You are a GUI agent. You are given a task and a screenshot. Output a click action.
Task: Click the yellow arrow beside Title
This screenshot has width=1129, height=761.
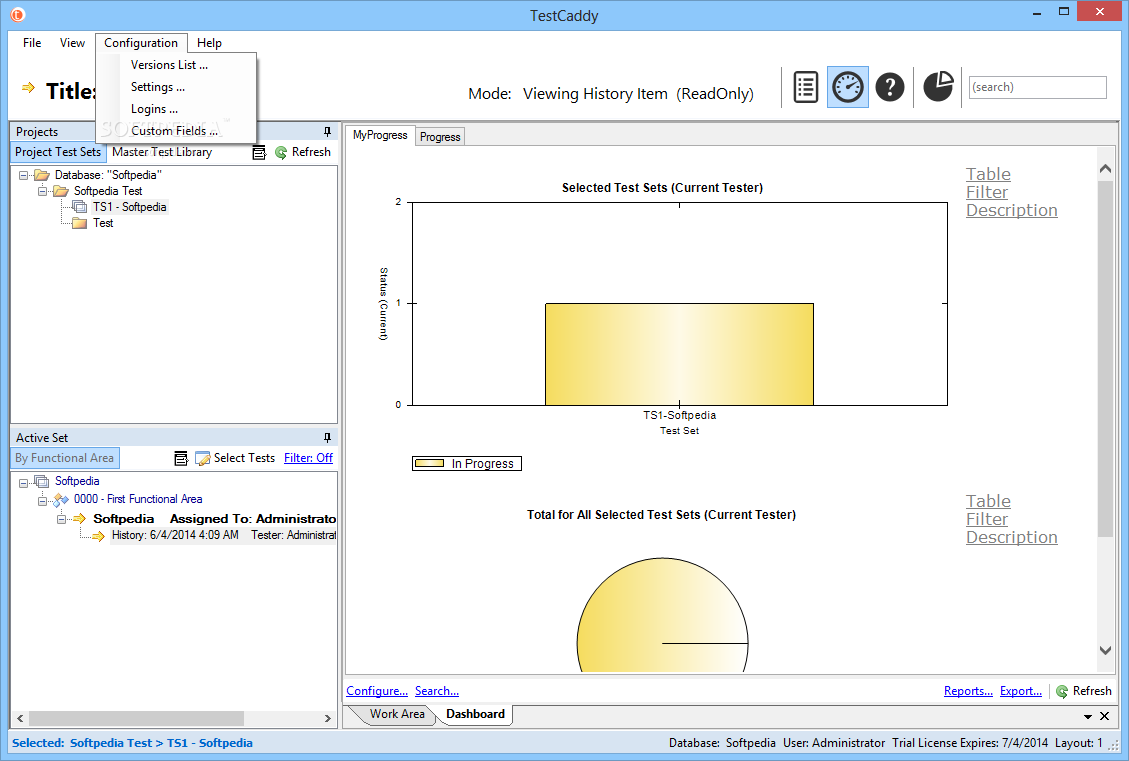tap(28, 88)
